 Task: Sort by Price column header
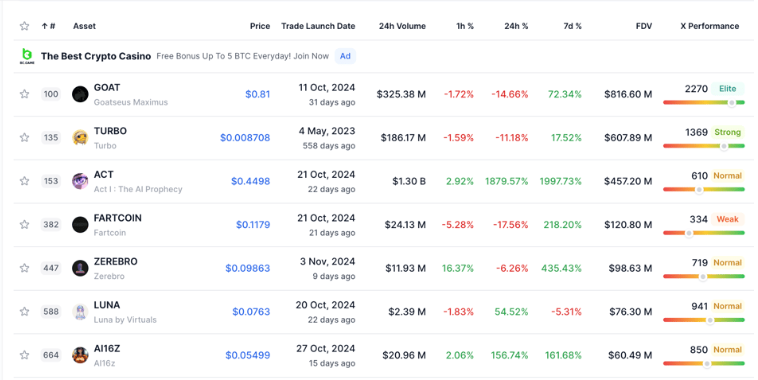[260, 26]
